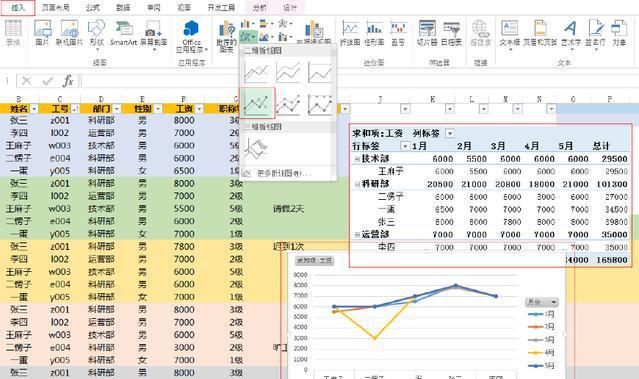639x379 pixels.
Task: Insert a 切片器 slicer
Action: [427, 33]
